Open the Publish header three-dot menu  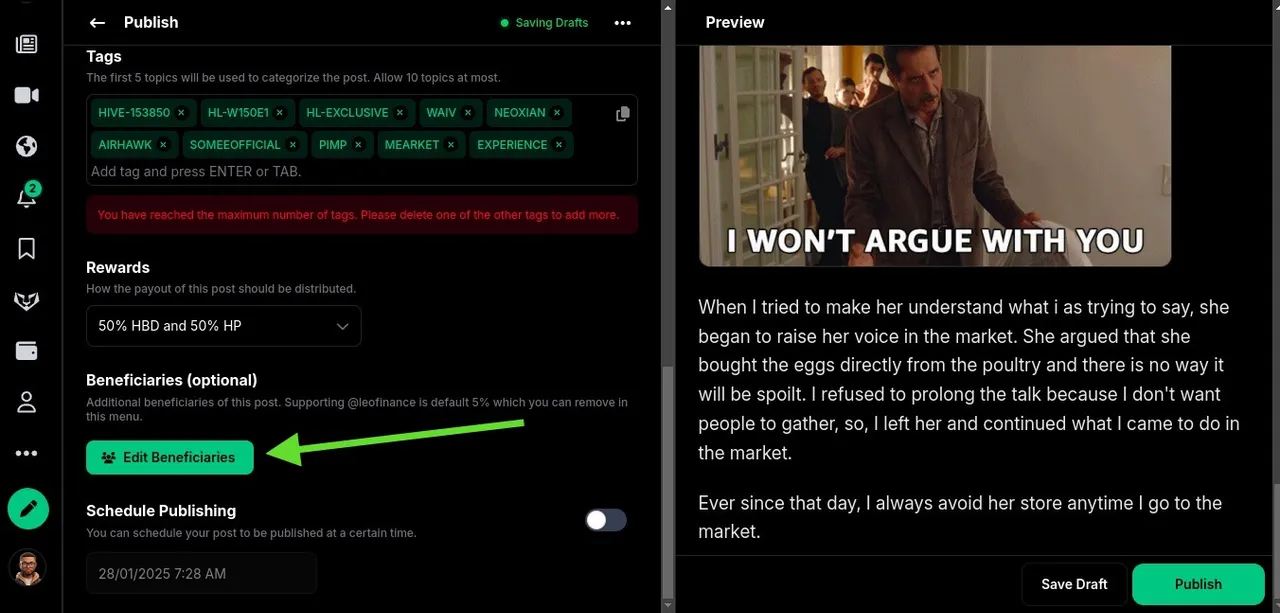623,22
